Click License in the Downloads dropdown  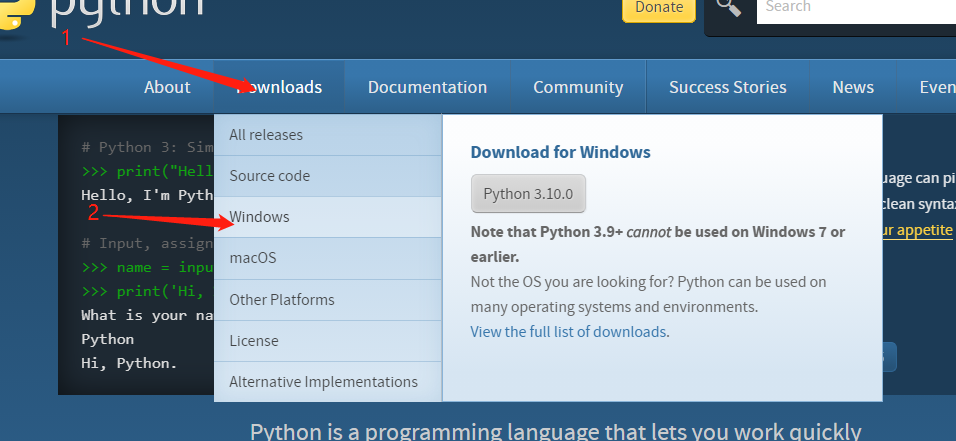pyautogui.click(x=254, y=341)
